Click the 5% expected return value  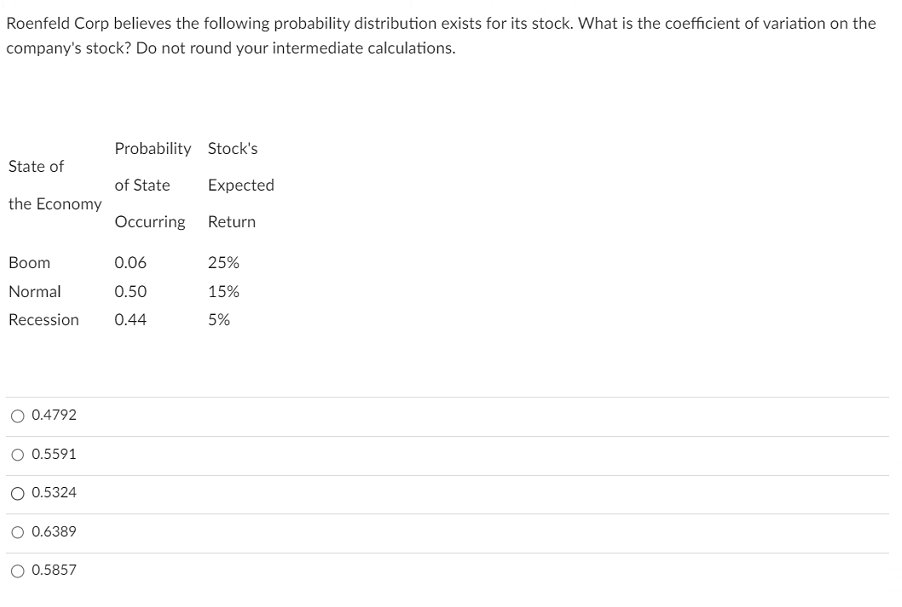pos(218,319)
